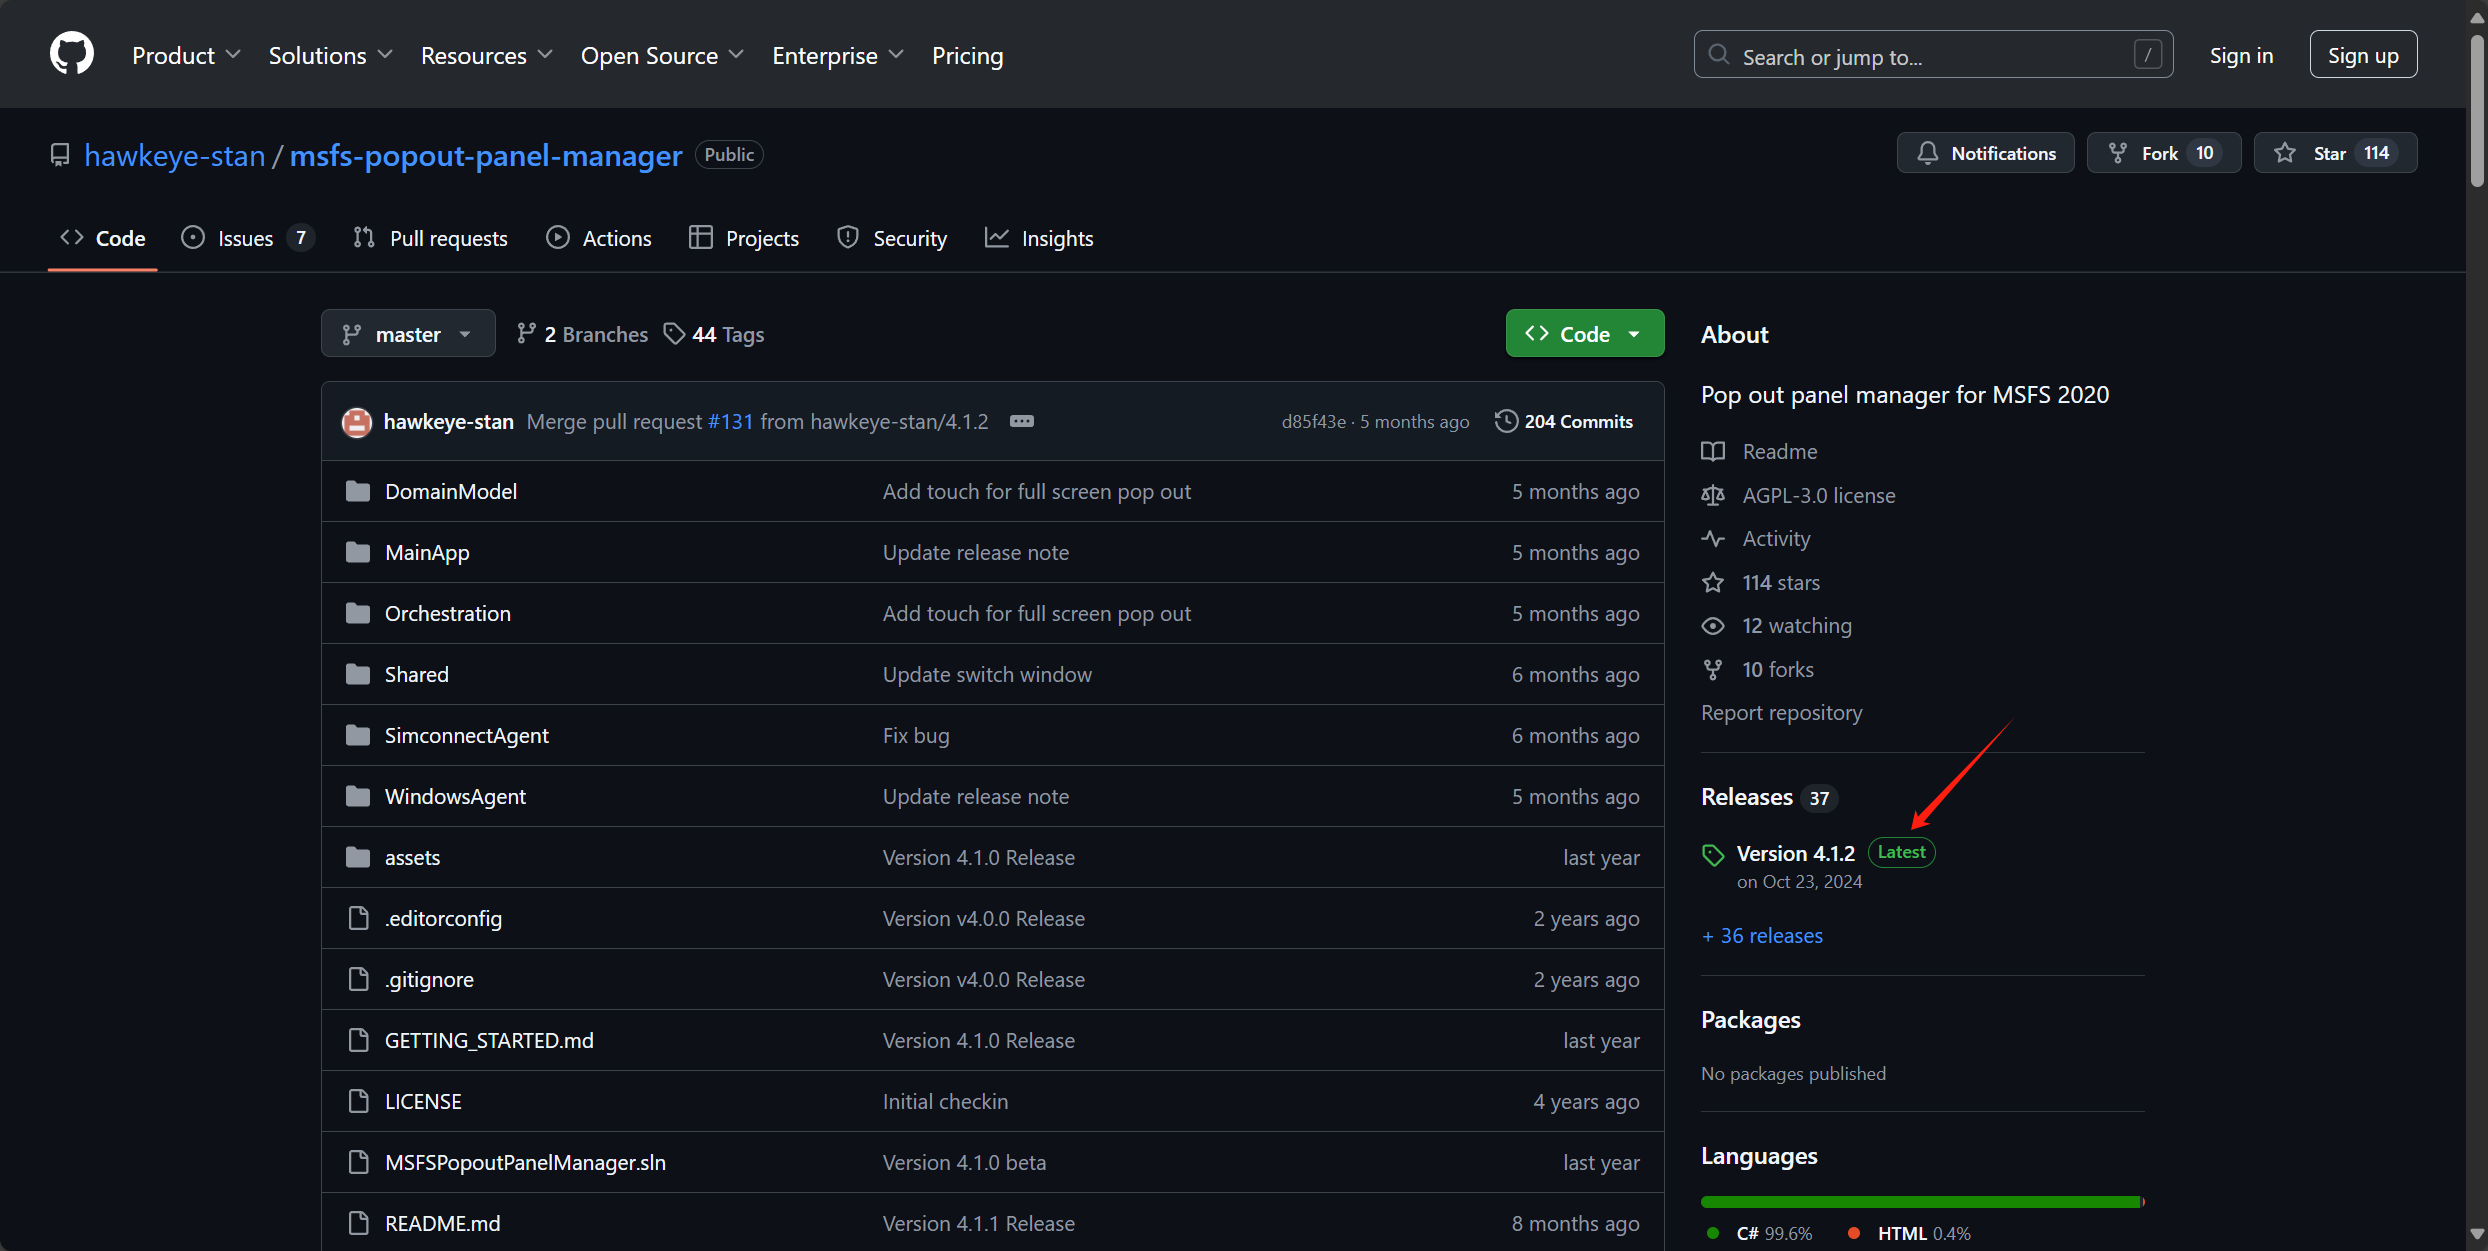Open the master branch selector
The image size is (2488, 1251).
click(408, 333)
